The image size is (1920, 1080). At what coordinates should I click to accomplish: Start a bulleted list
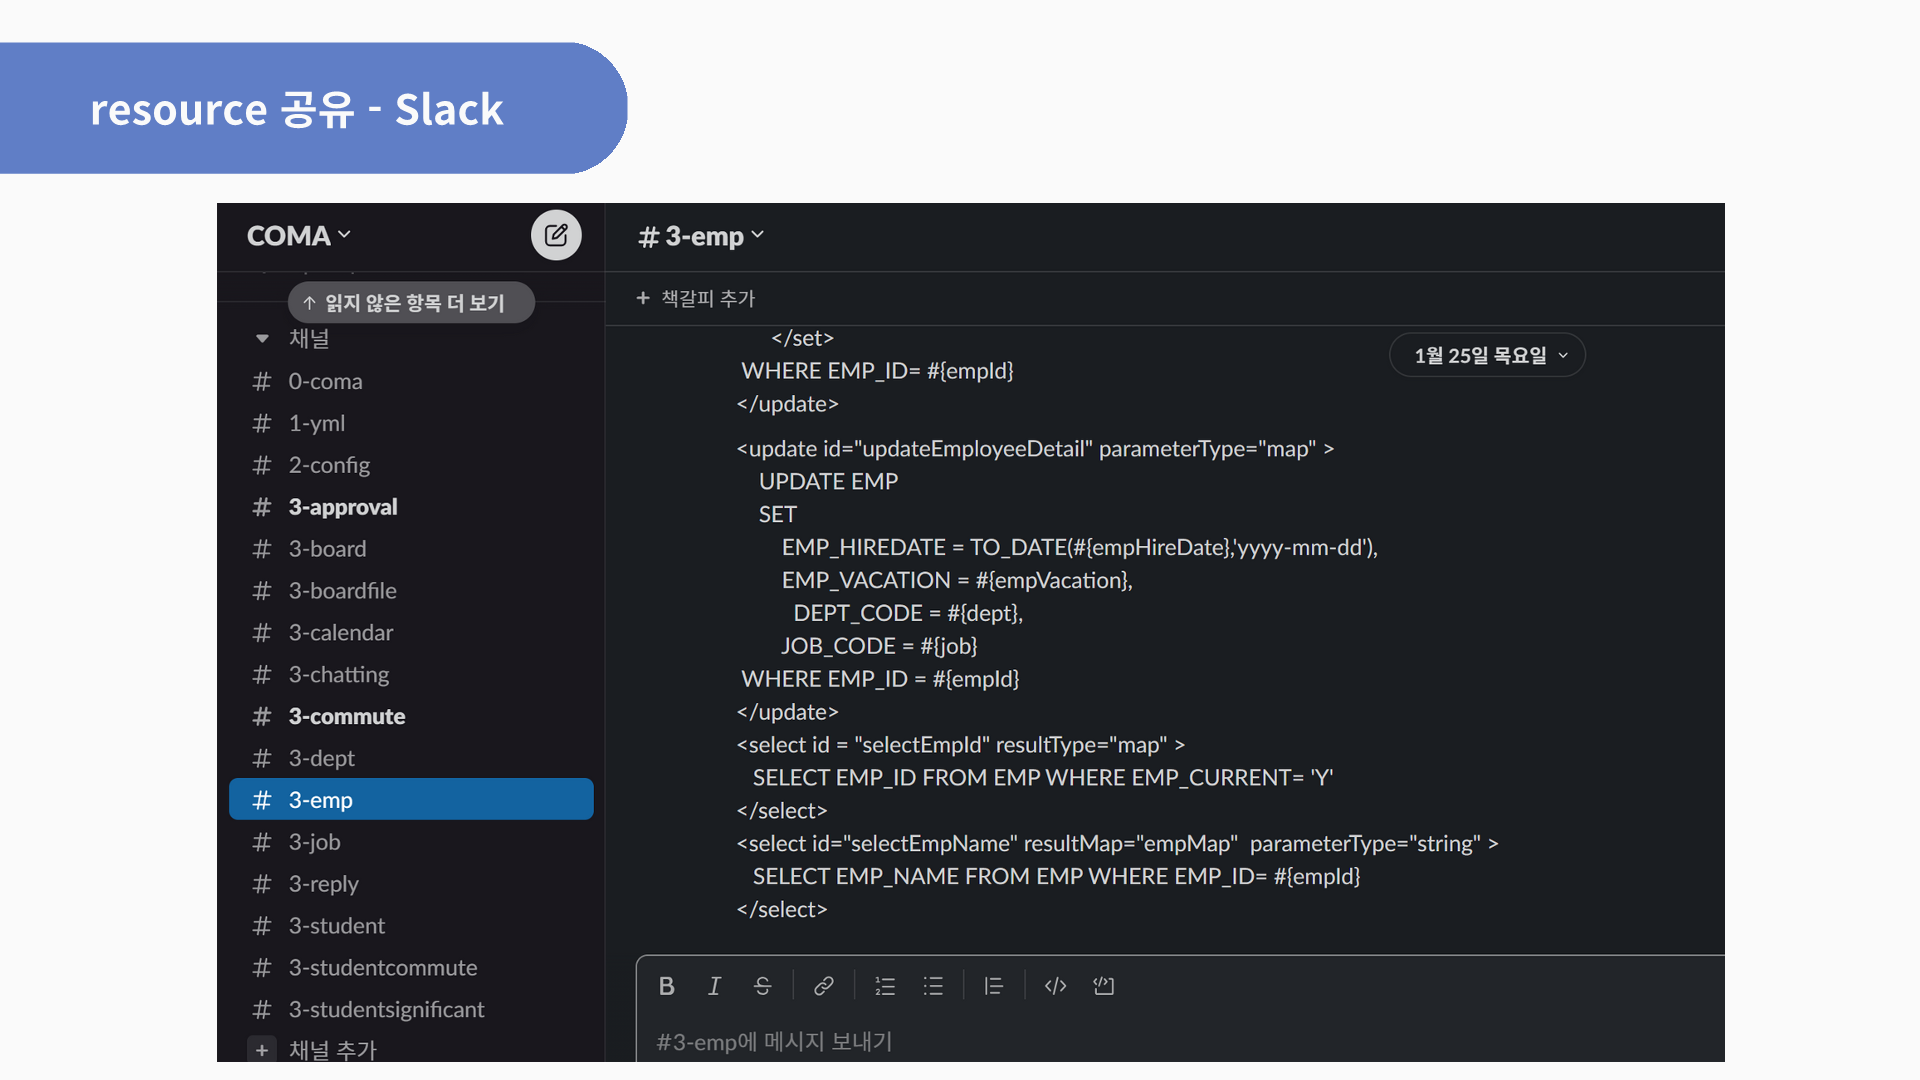click(933, 986)
